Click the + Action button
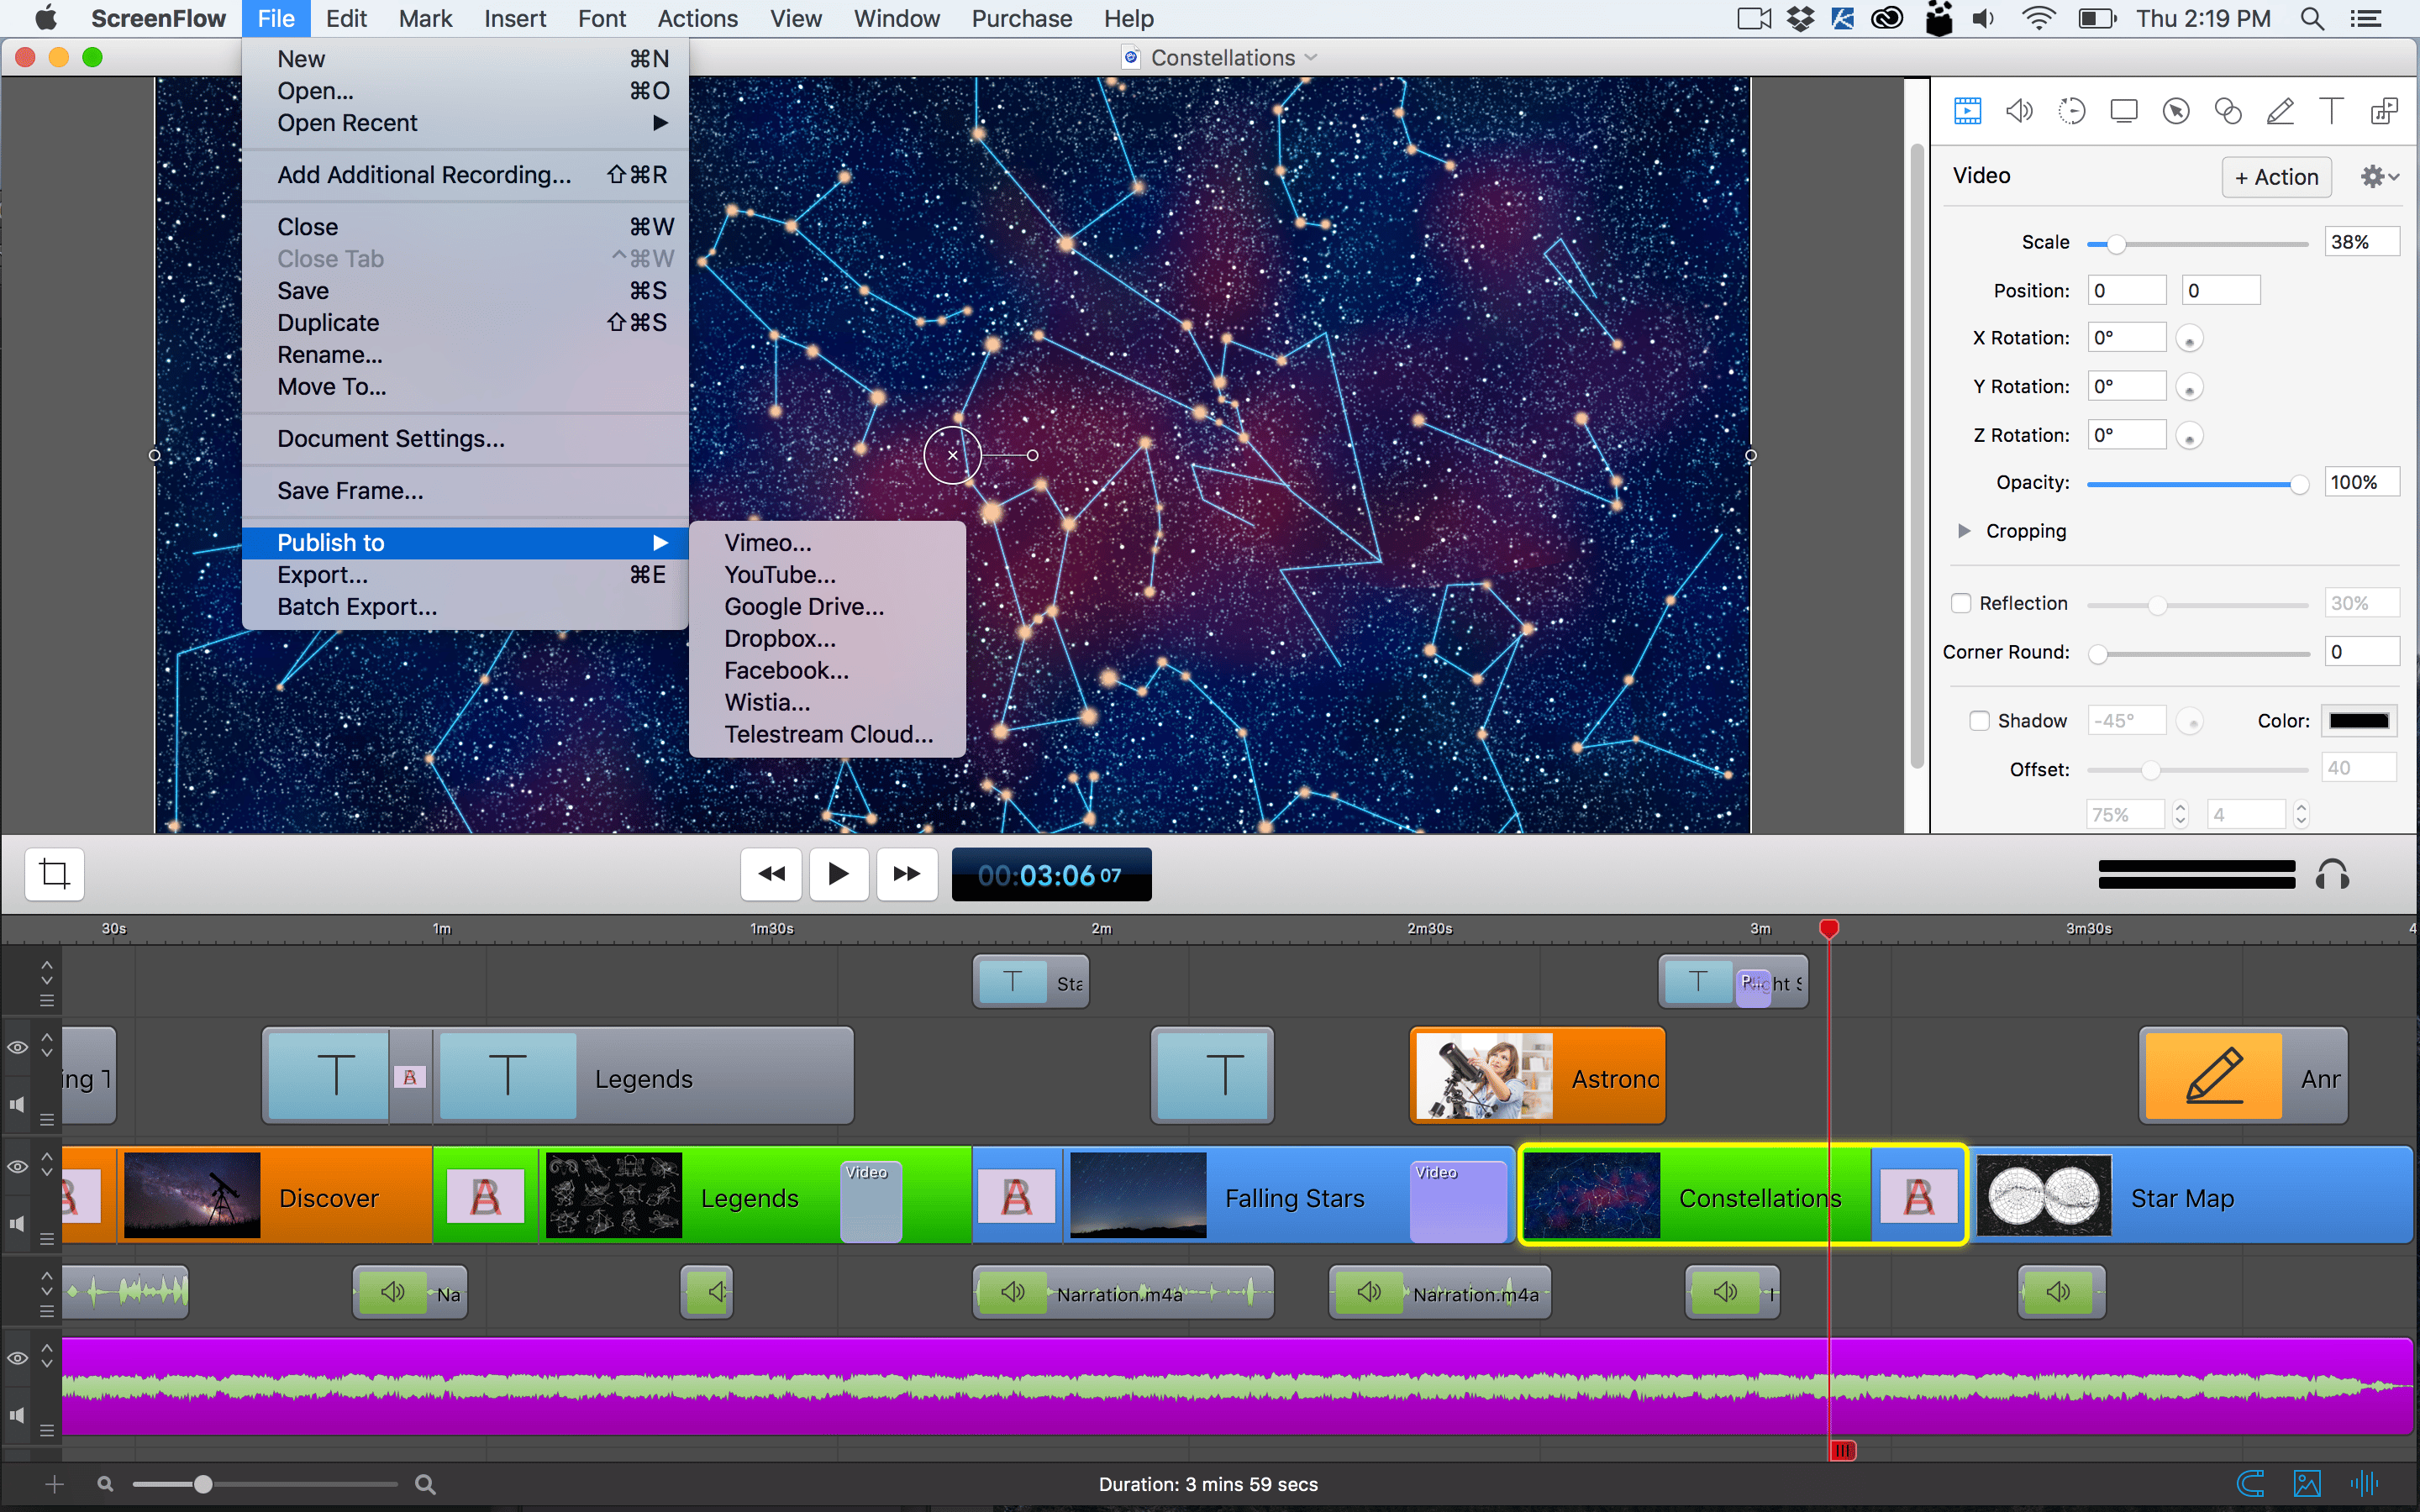Viewport: 2420px width, 1512px height. (x=2276, y=176)
